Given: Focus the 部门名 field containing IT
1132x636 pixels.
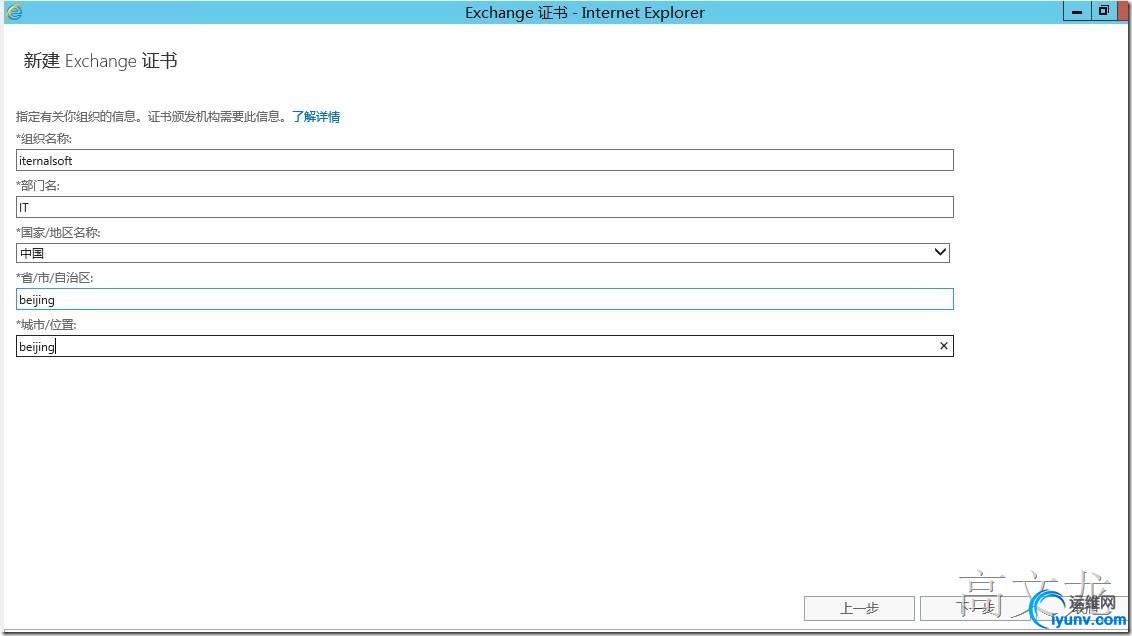Looking at the screenshot, I should coord(484,207).
